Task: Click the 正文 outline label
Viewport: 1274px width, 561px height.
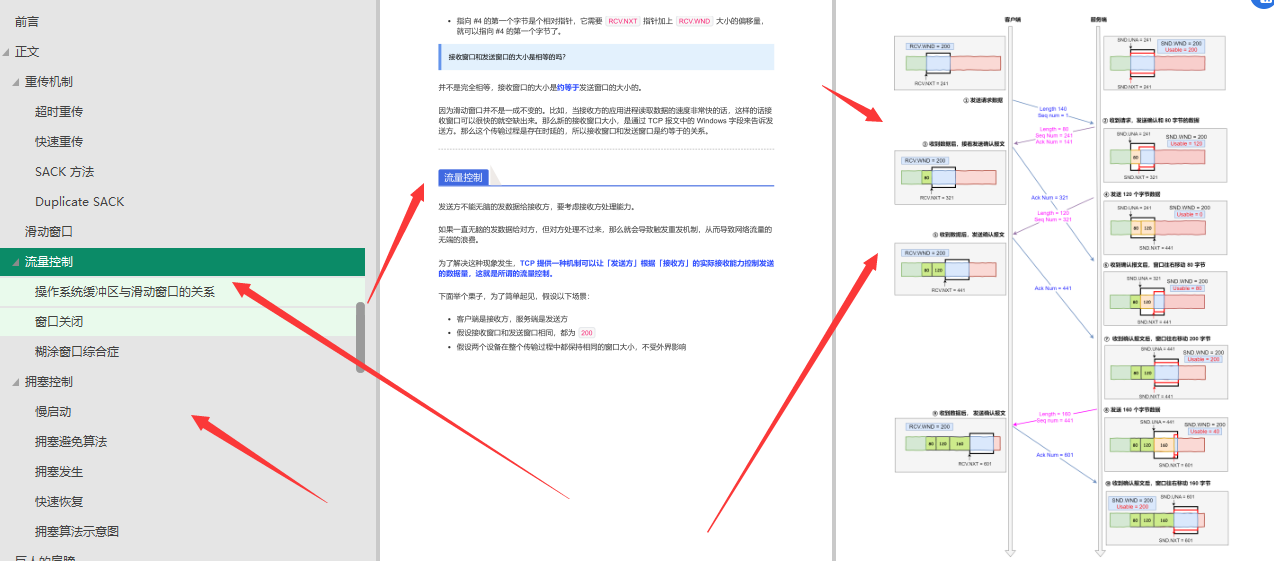Action: [27, 51]
